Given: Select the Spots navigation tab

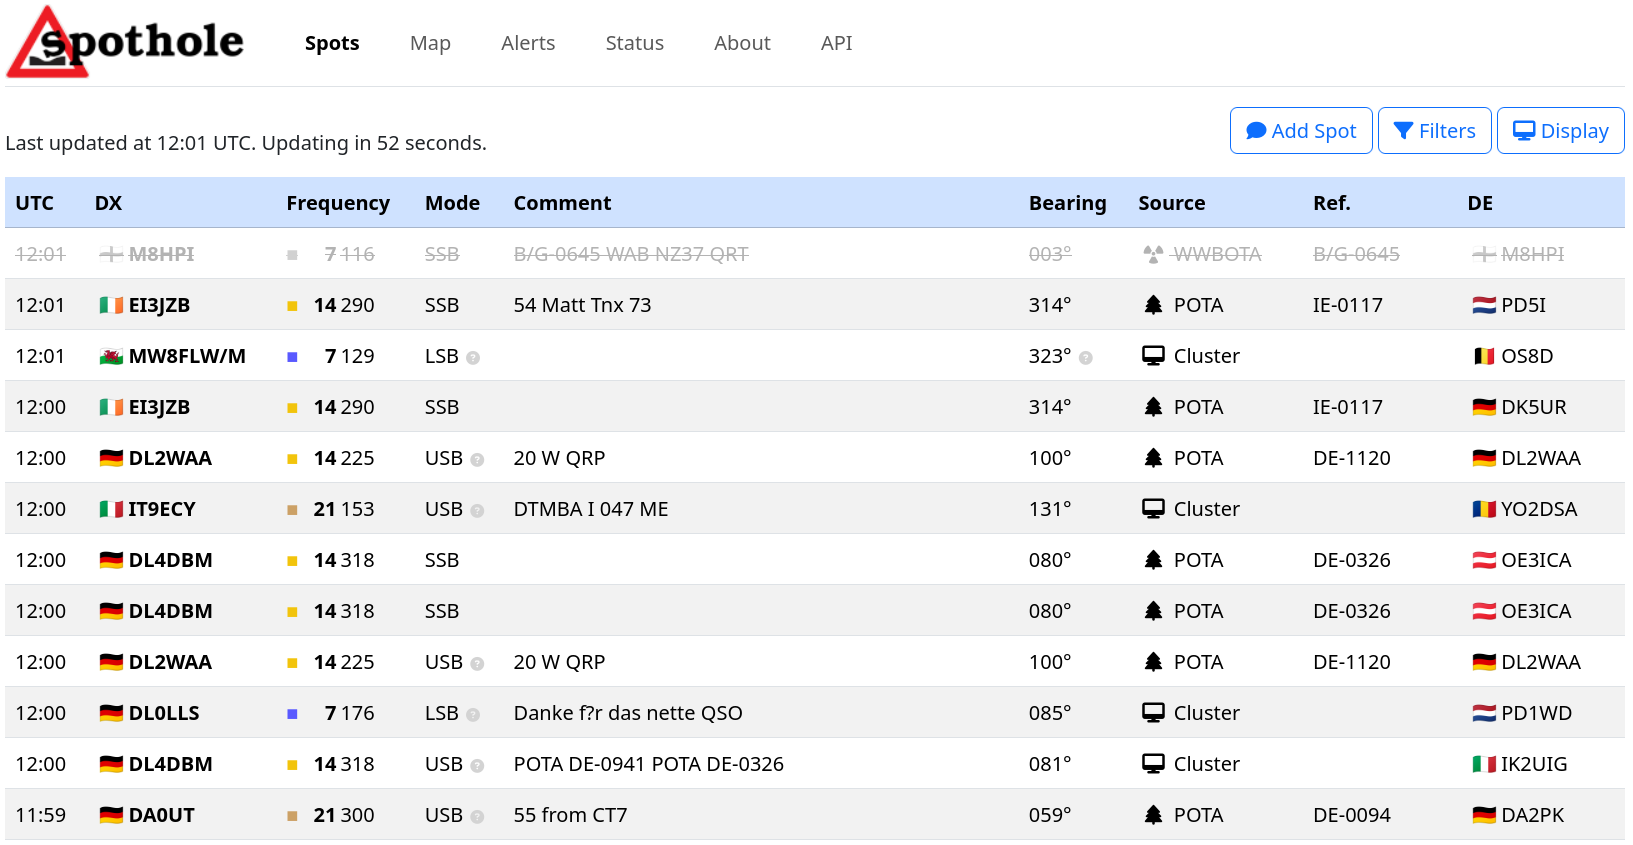Looking at the screenshot, I should coord(332,43).
